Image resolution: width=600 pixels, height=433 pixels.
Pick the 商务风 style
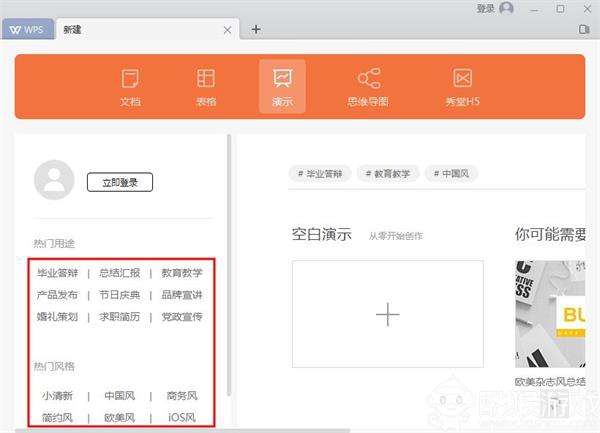point(182,396)
